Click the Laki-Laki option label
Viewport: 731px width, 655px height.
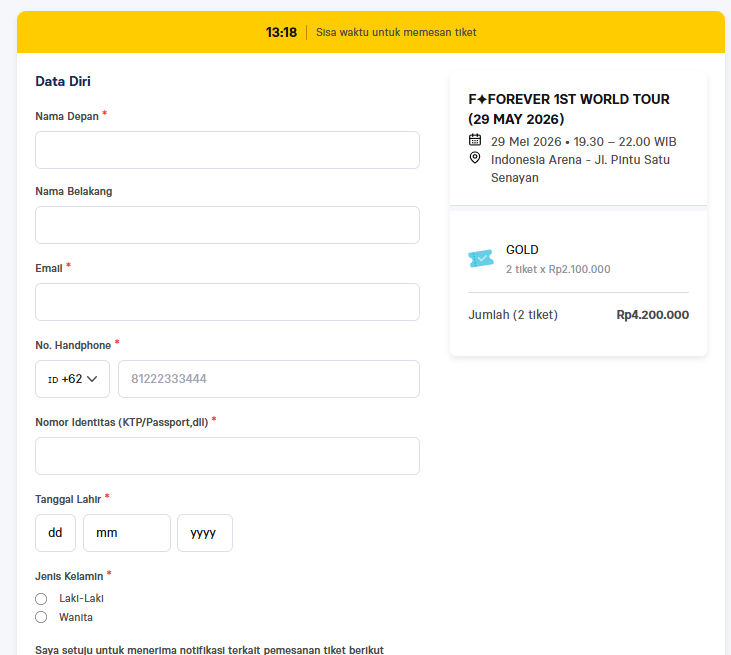pyautogui.click(x=81, y=599)
